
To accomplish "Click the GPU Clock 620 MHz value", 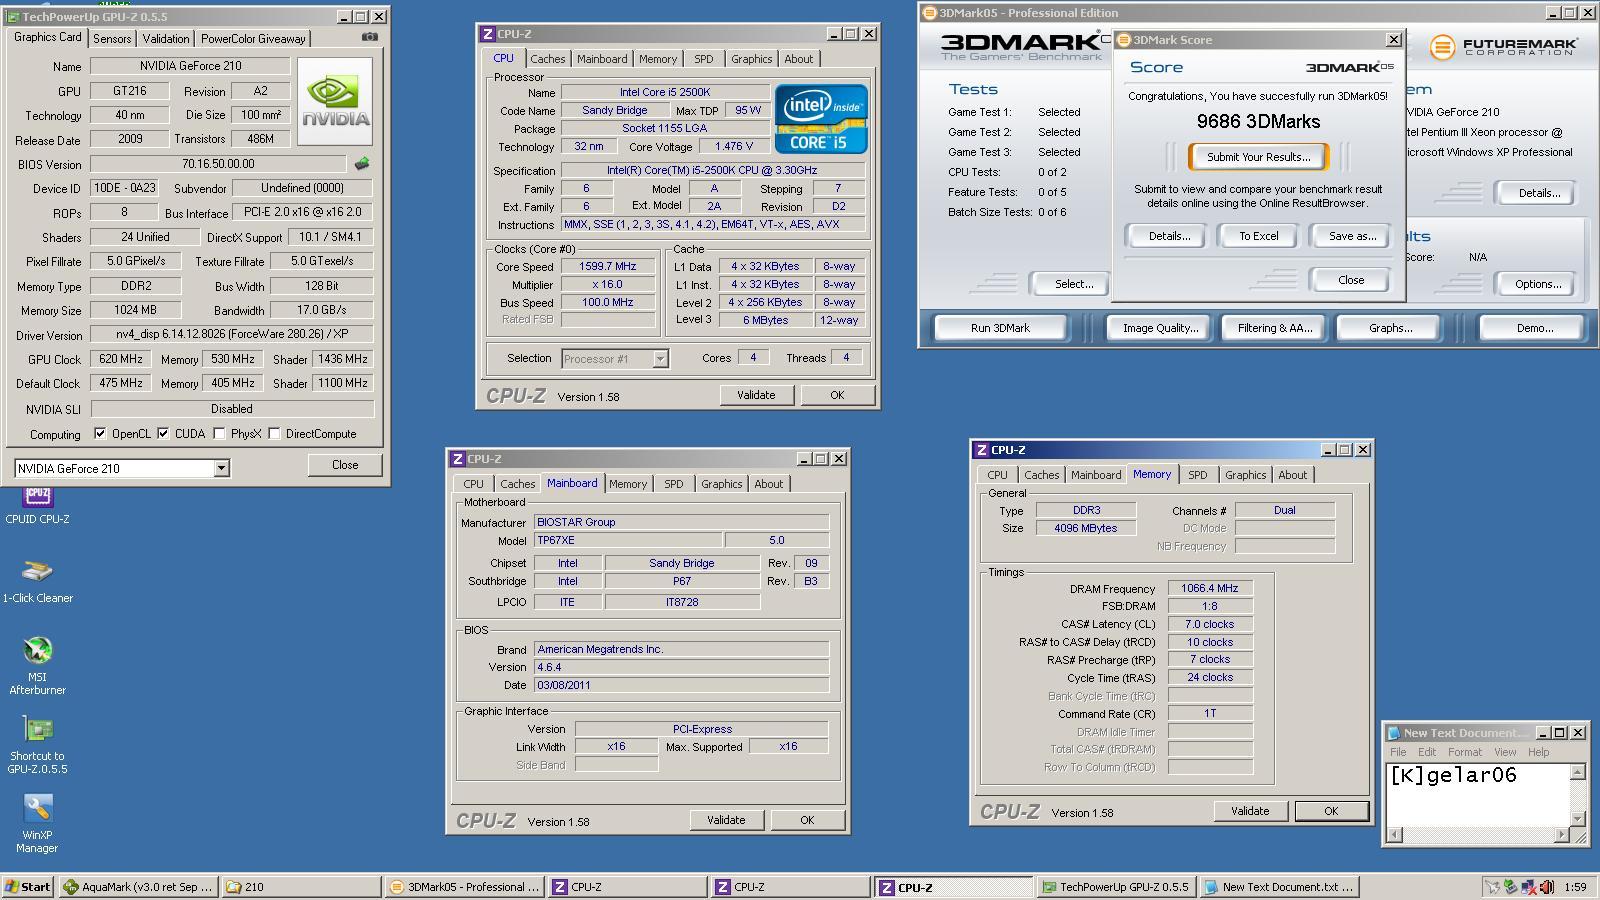I will tap(120, 359).
